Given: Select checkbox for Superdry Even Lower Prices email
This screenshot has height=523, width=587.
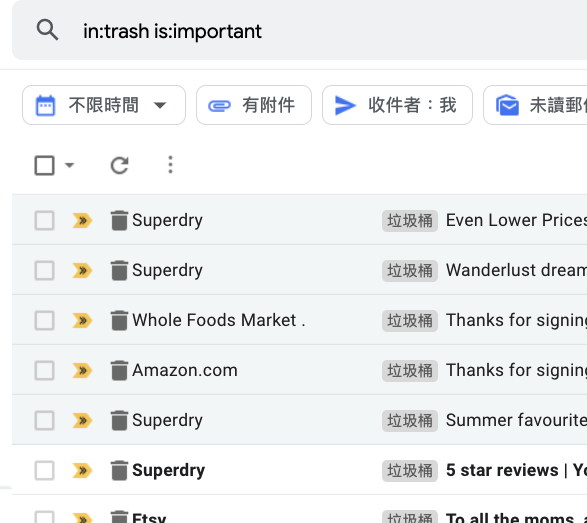Looking at the screenshot, I should pos(45,220).
